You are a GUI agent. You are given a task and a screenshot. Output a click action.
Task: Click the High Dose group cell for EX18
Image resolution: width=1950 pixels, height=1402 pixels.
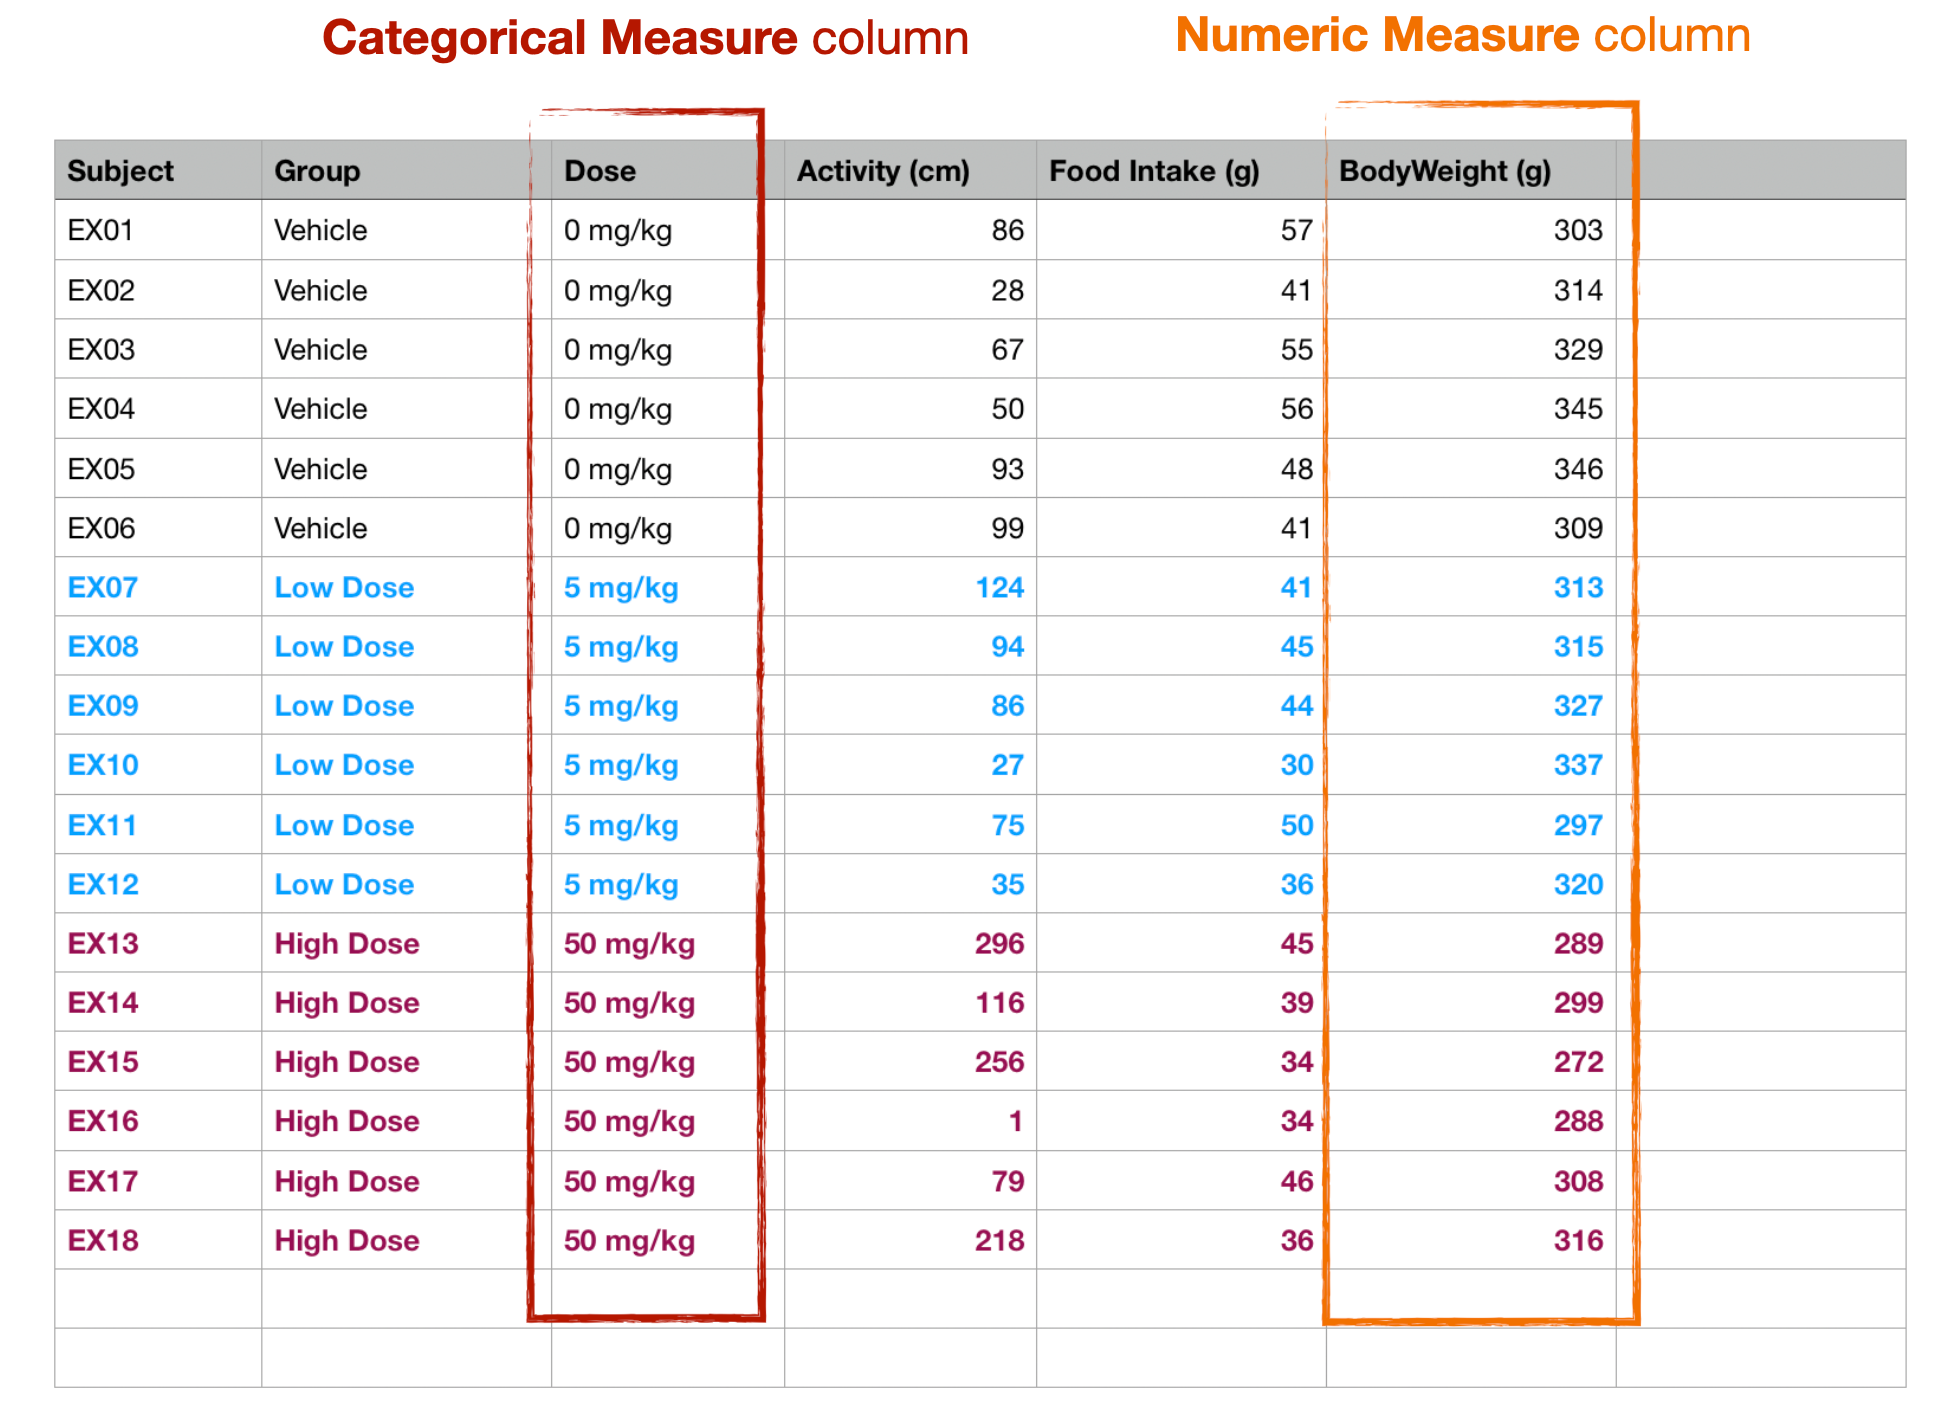point(406,1240)
